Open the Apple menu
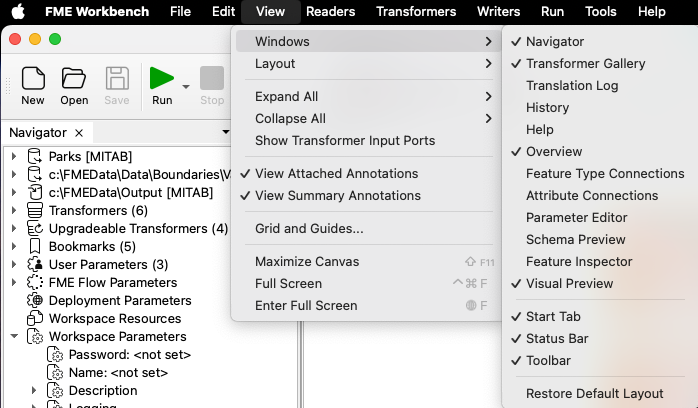The image size is (698, 408). coord(18,12)
